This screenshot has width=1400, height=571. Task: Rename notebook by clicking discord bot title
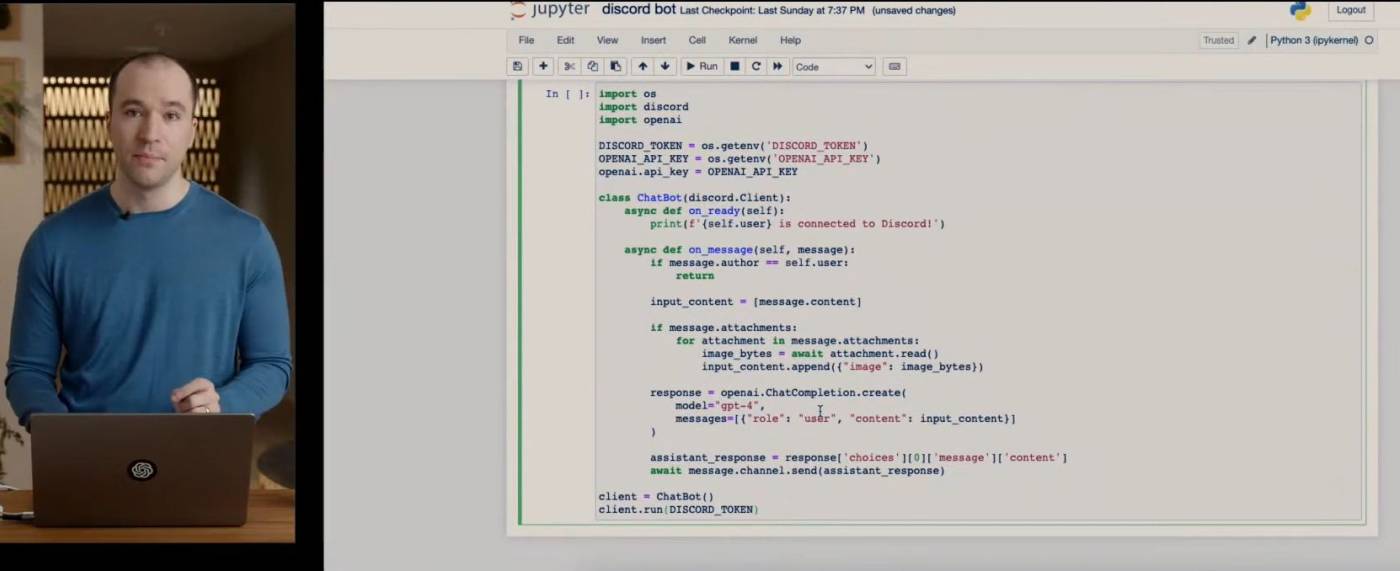[x=638, y=10]
